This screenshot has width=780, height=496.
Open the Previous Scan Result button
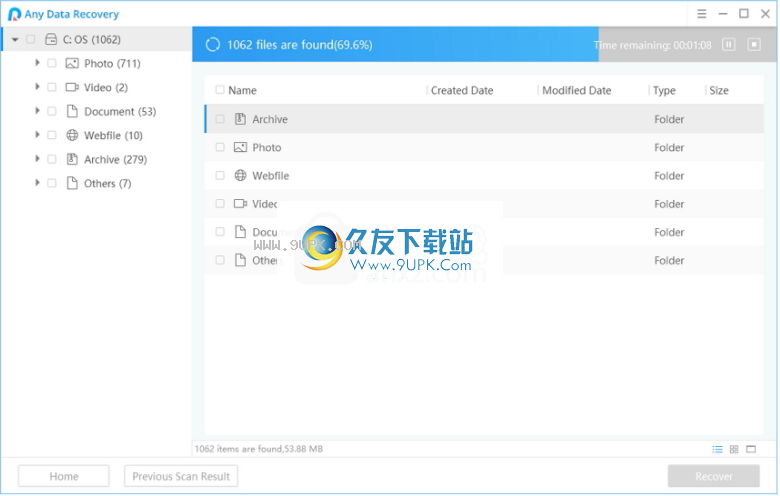point(181,477)
